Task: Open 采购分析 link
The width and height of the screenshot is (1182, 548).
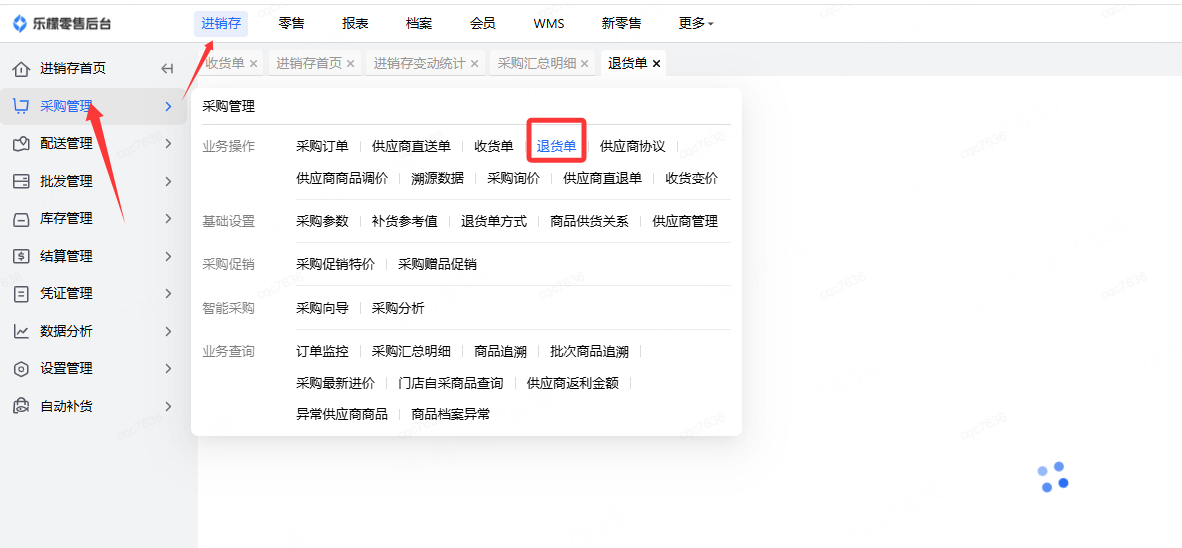Action: pos(399,308)
